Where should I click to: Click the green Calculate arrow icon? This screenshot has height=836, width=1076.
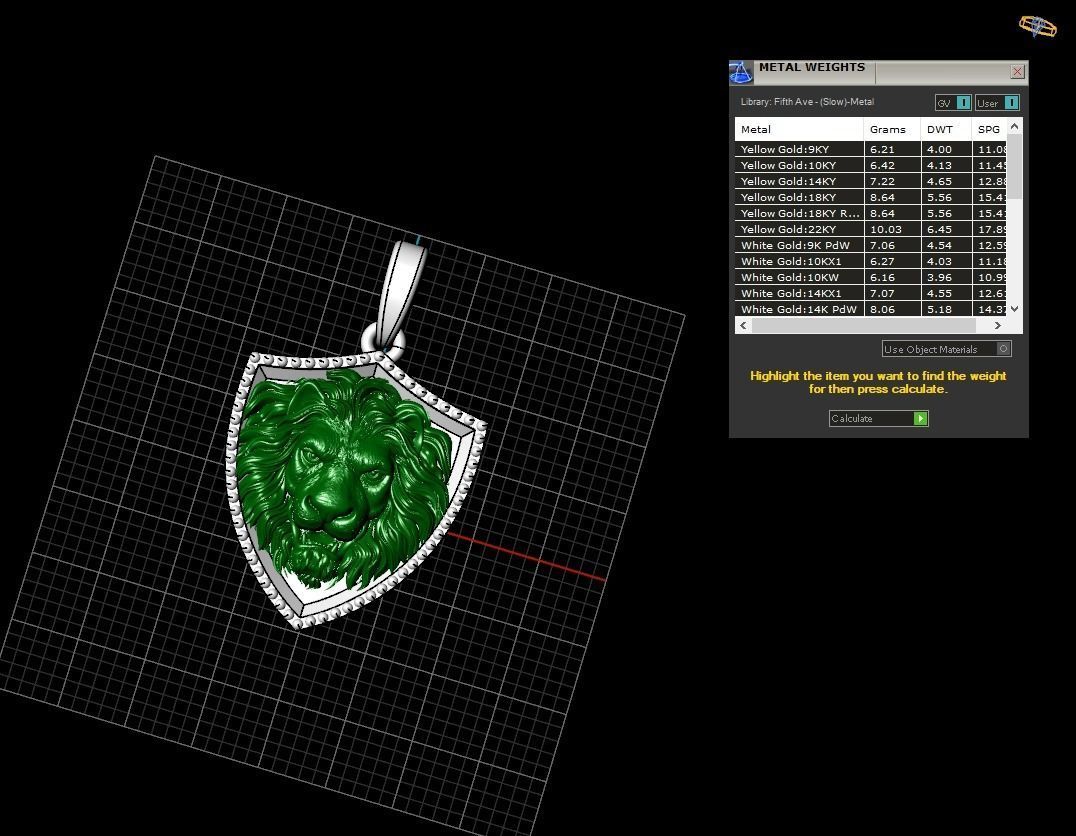(920, 419)
